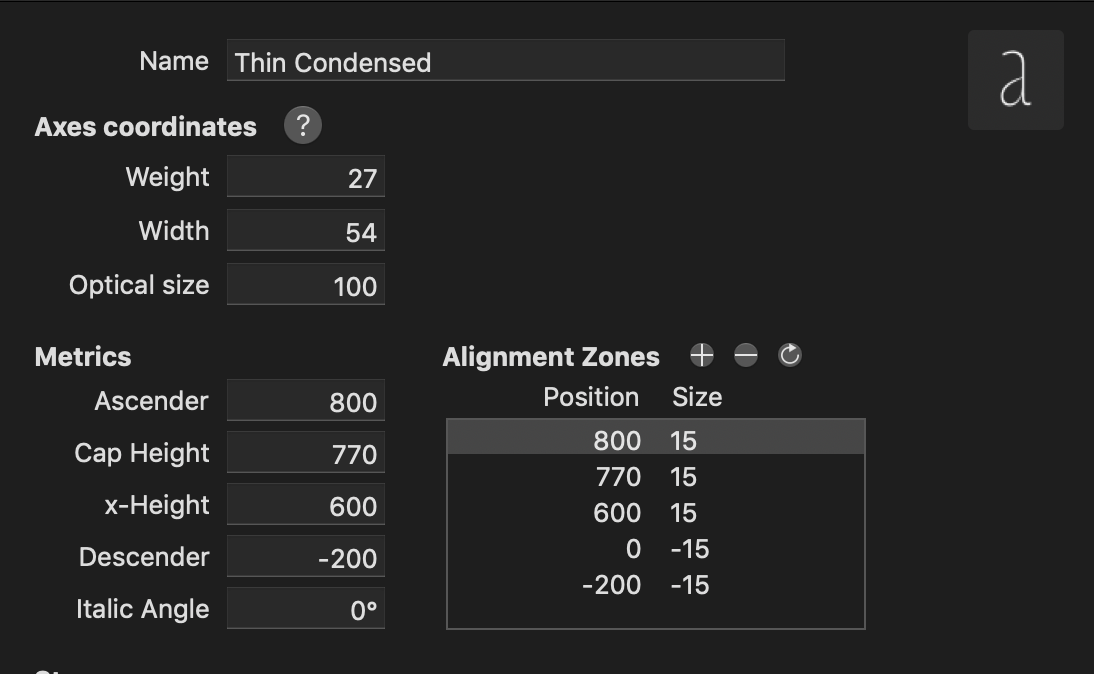Image resolution: width=1094 pixels, height=674 pixels.
Task: Select the alignment zone at position -200
Action: coord(655,584)
